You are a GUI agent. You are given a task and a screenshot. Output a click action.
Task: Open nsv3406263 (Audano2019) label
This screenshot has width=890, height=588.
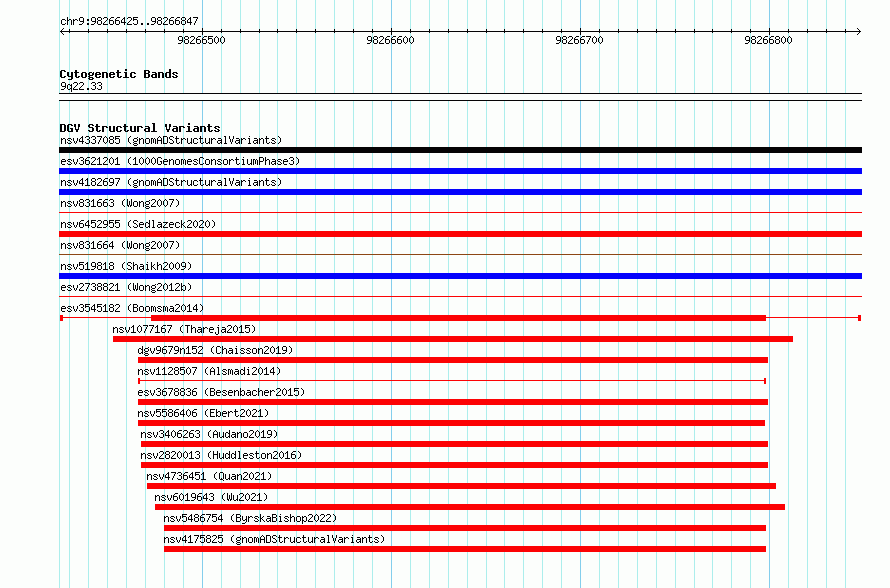[x=209, y=434]
